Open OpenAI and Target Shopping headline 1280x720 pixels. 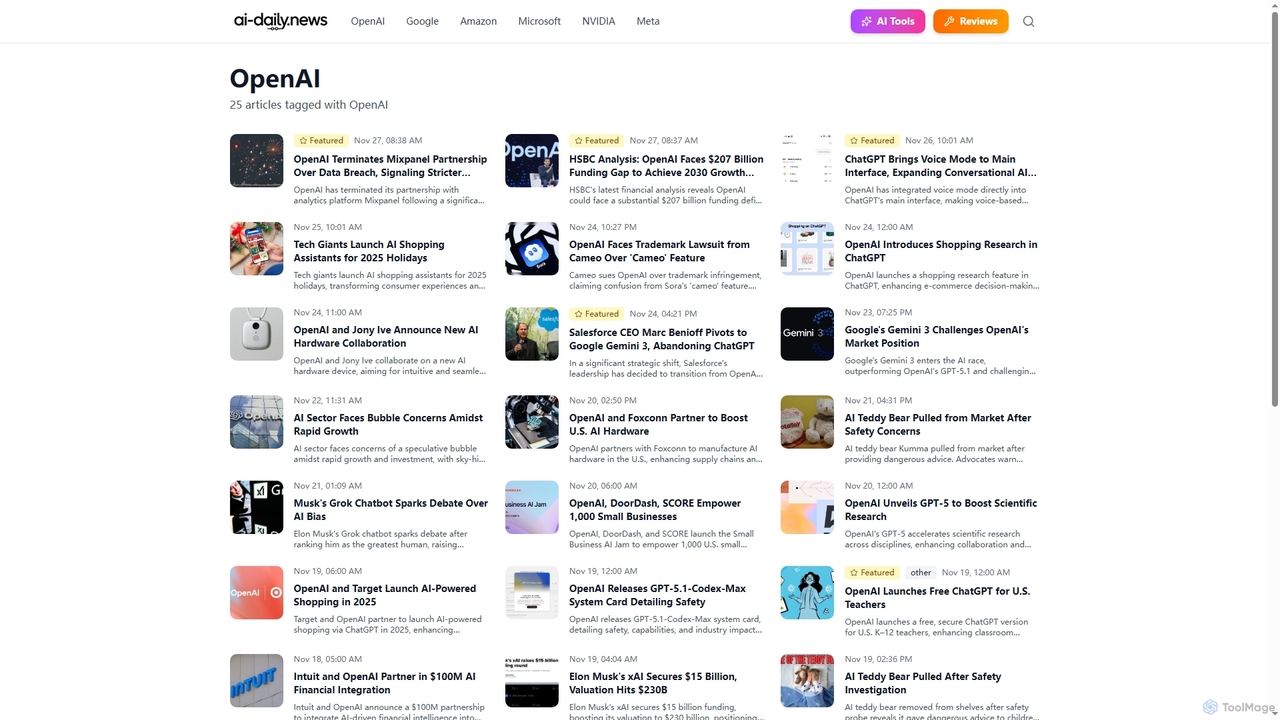(x=385, y=595)
